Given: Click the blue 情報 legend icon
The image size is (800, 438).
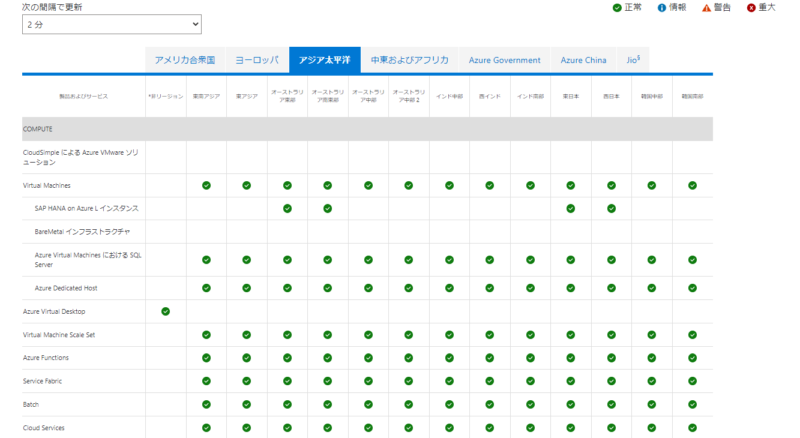Looking at the screenshot, I should pos(662,8).
